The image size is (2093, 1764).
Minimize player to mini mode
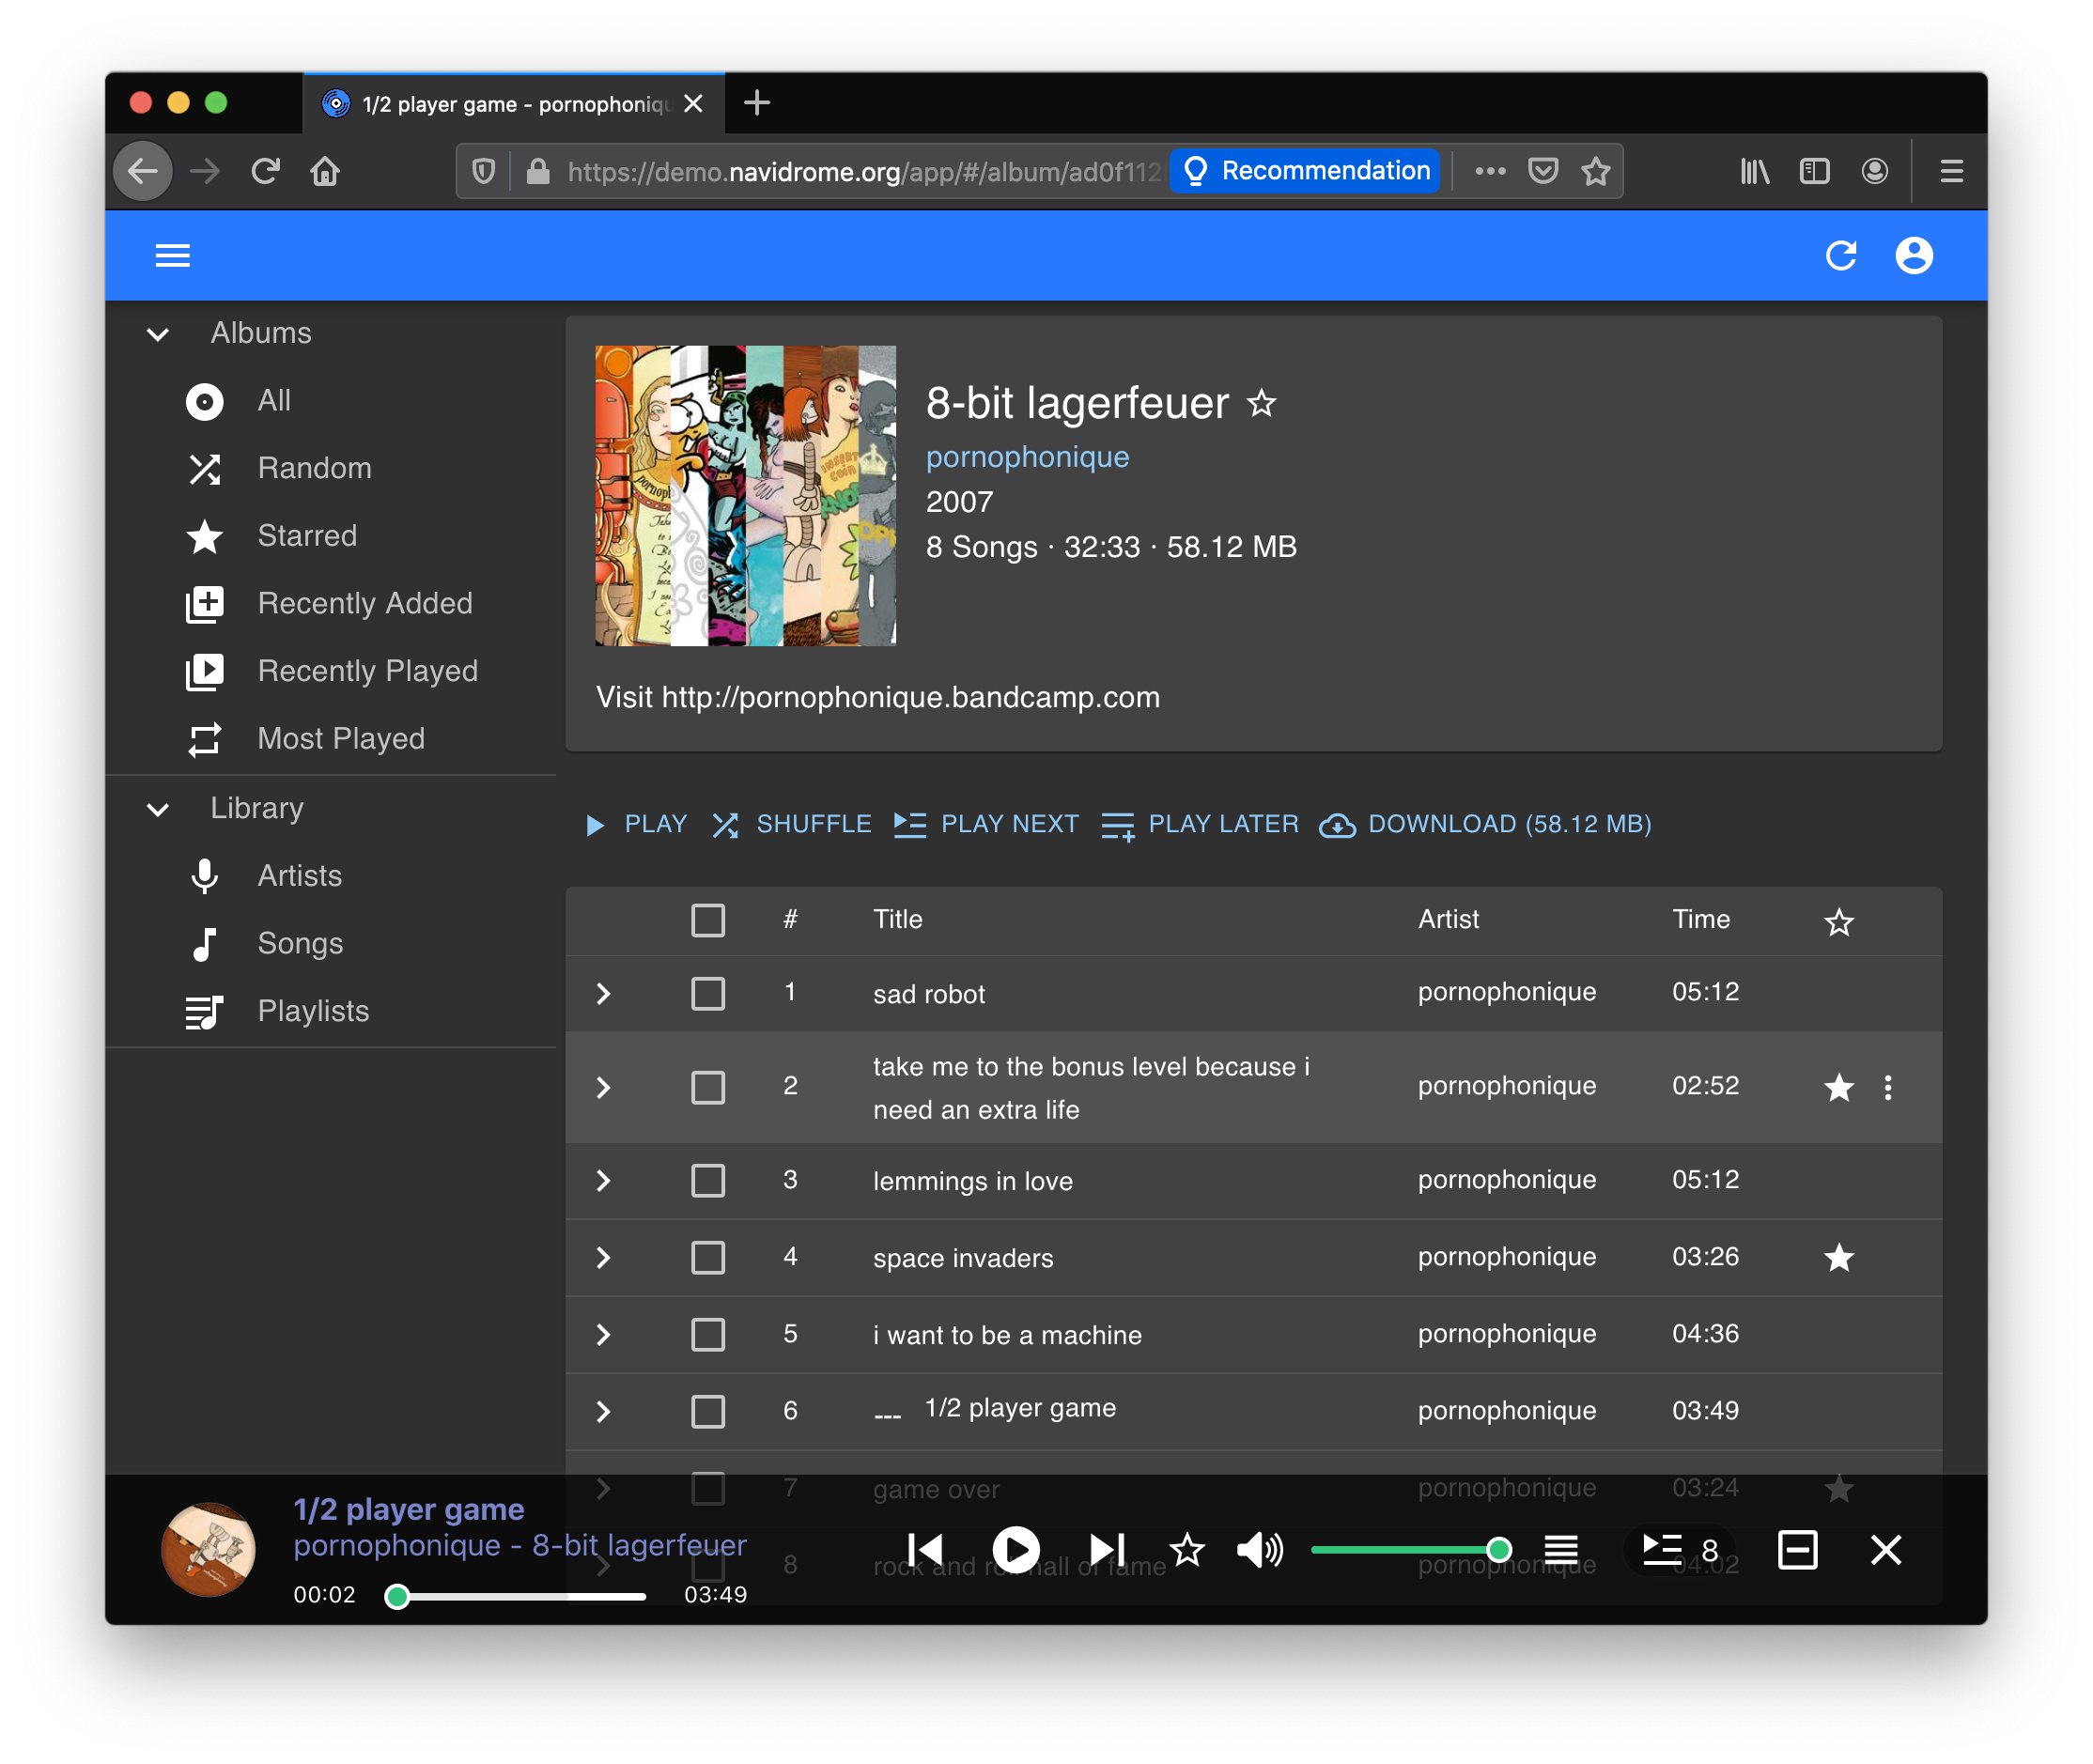click(x=1797, y=1550)
